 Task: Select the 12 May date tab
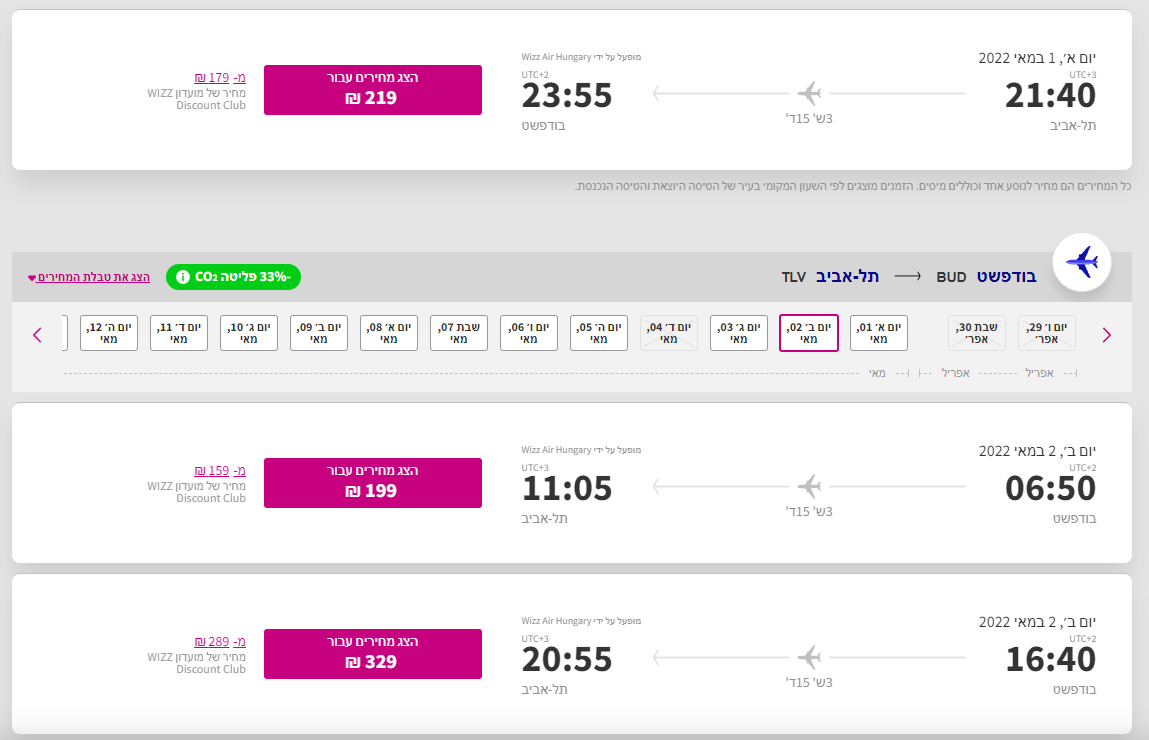click(109, 333)
